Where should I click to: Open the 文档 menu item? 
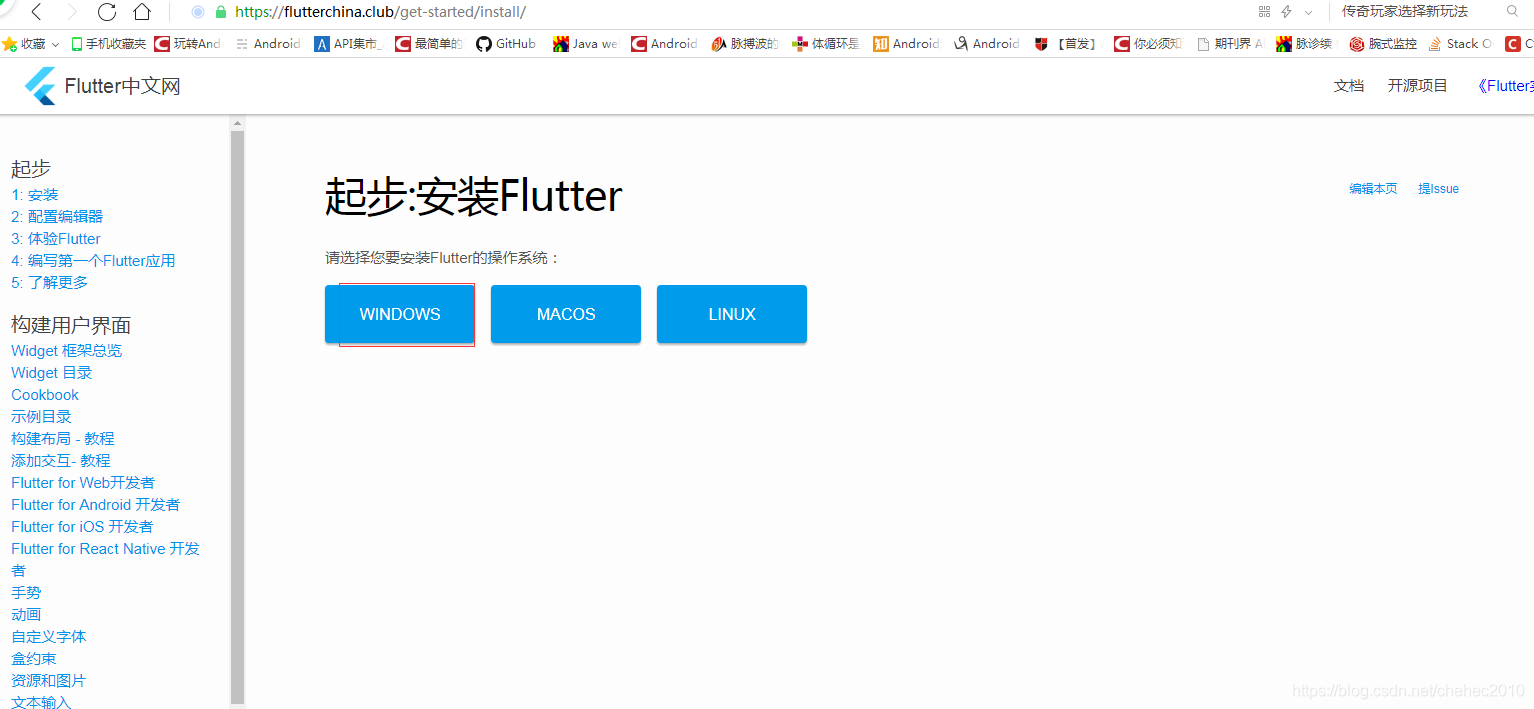click(1349, 85)
